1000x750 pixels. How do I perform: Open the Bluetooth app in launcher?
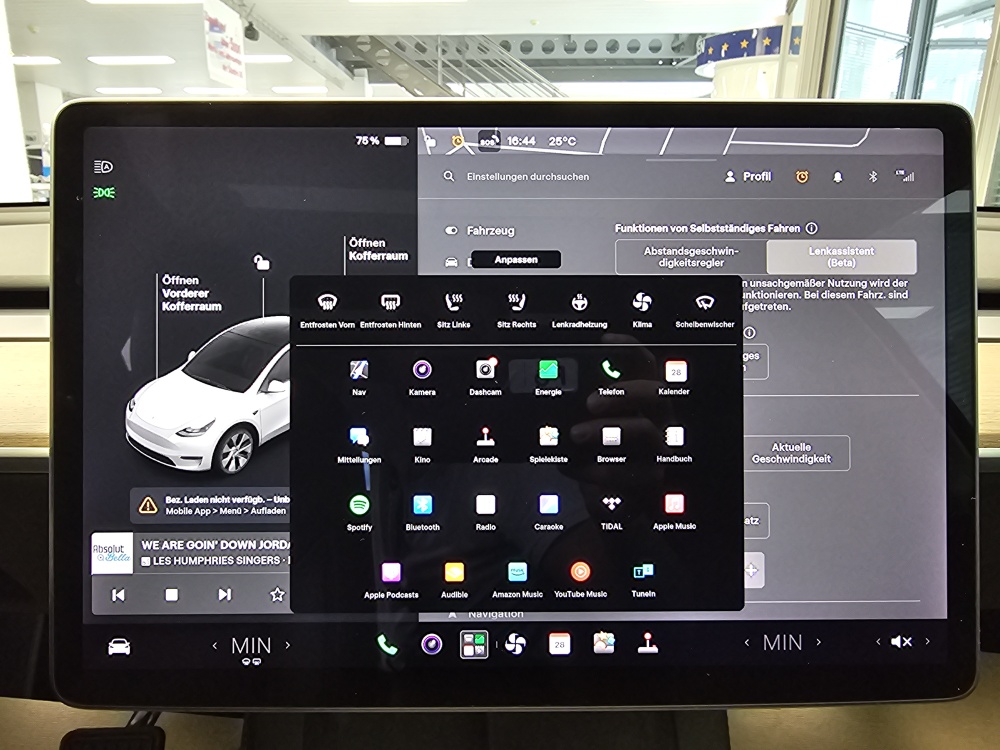click(422, 513)
